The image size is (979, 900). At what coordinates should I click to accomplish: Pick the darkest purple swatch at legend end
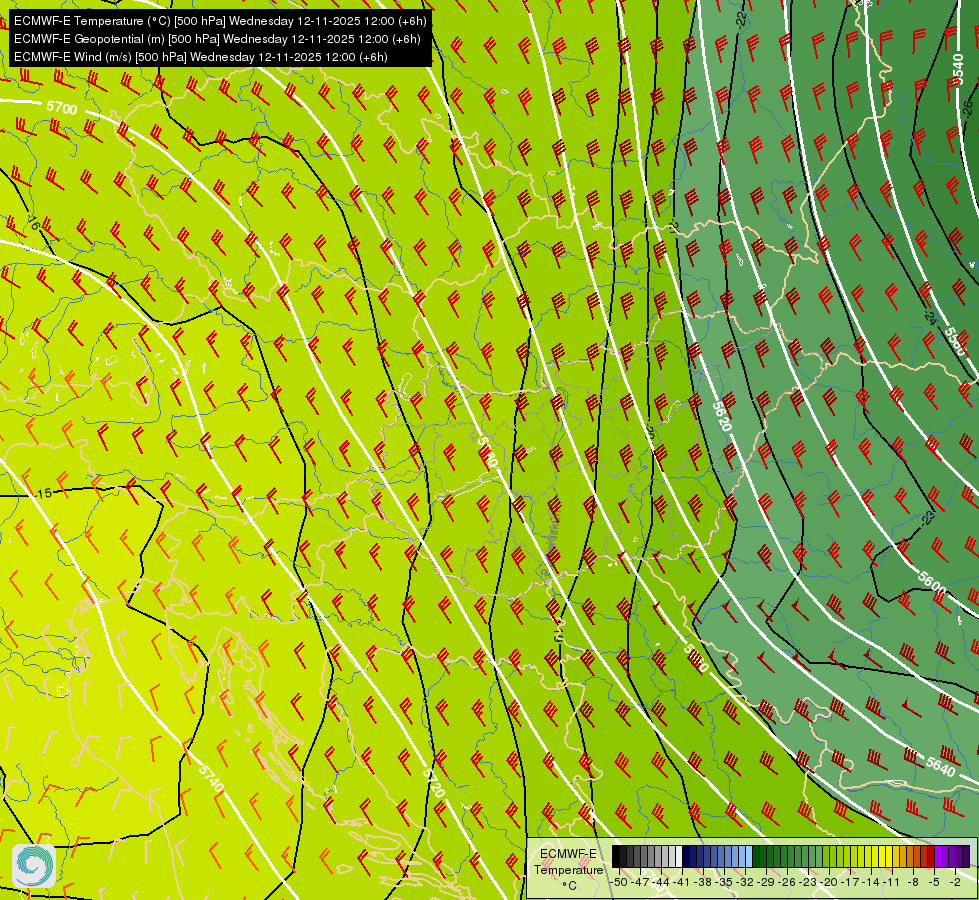966,856
